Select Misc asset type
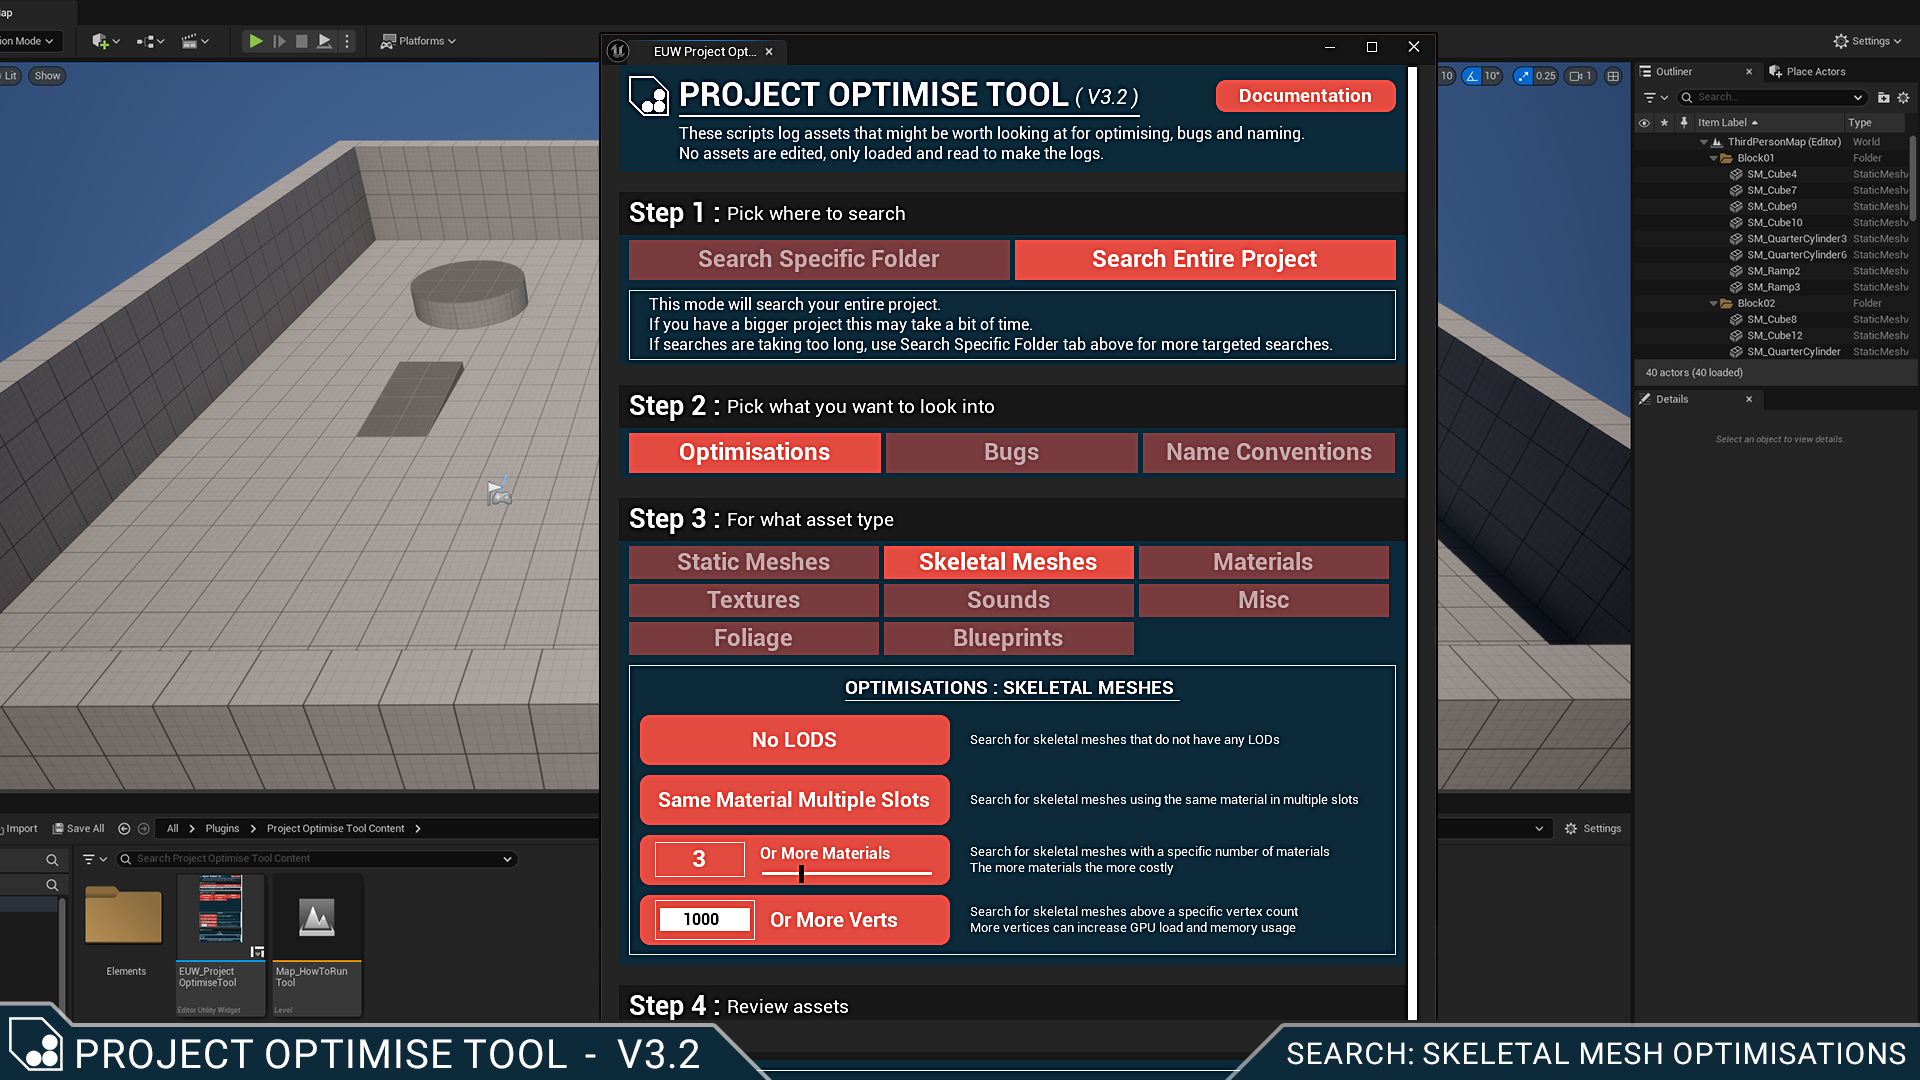This screenshot has width=1920, height=1080. pyautogui.click(x=1263, y=600)
